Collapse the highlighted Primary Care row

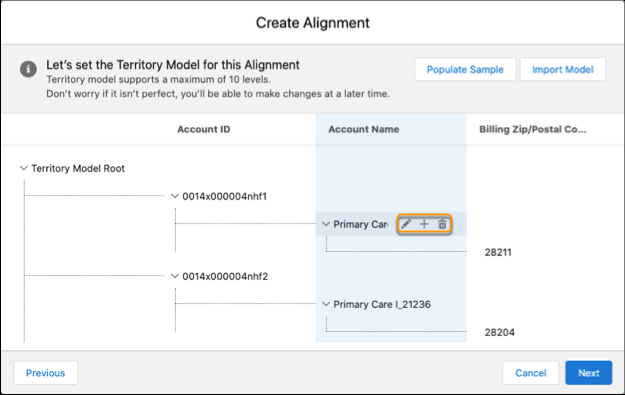[326, 224]
